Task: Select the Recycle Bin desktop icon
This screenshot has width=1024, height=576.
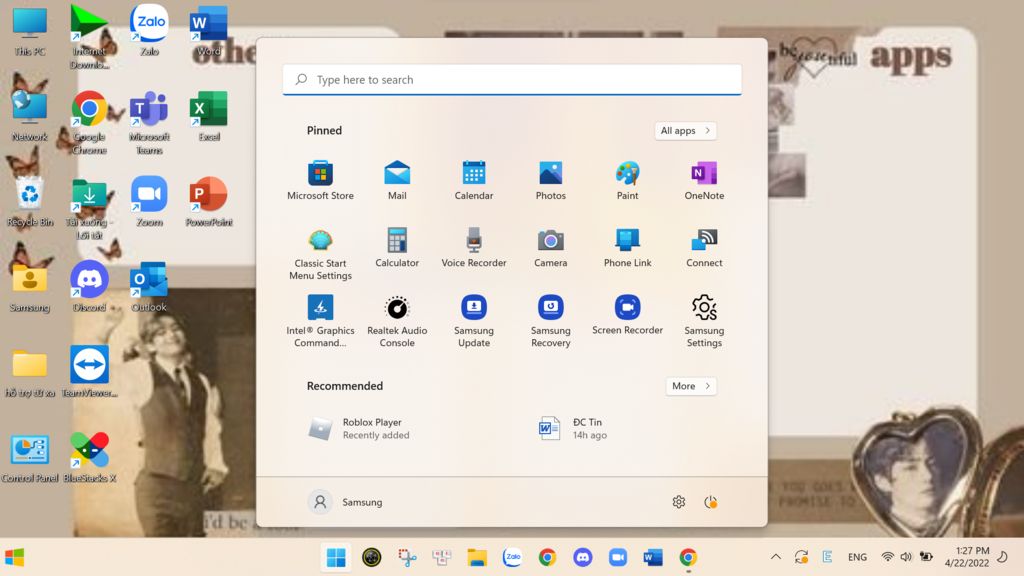Action: pyautogui.click(x=30, y=202)
